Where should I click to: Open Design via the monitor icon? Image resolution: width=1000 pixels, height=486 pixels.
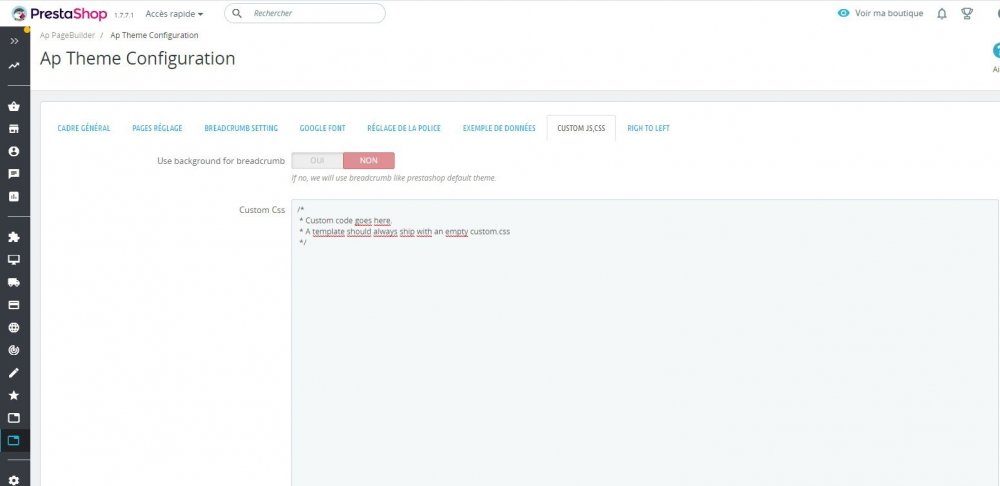click(x=14, y=260)
